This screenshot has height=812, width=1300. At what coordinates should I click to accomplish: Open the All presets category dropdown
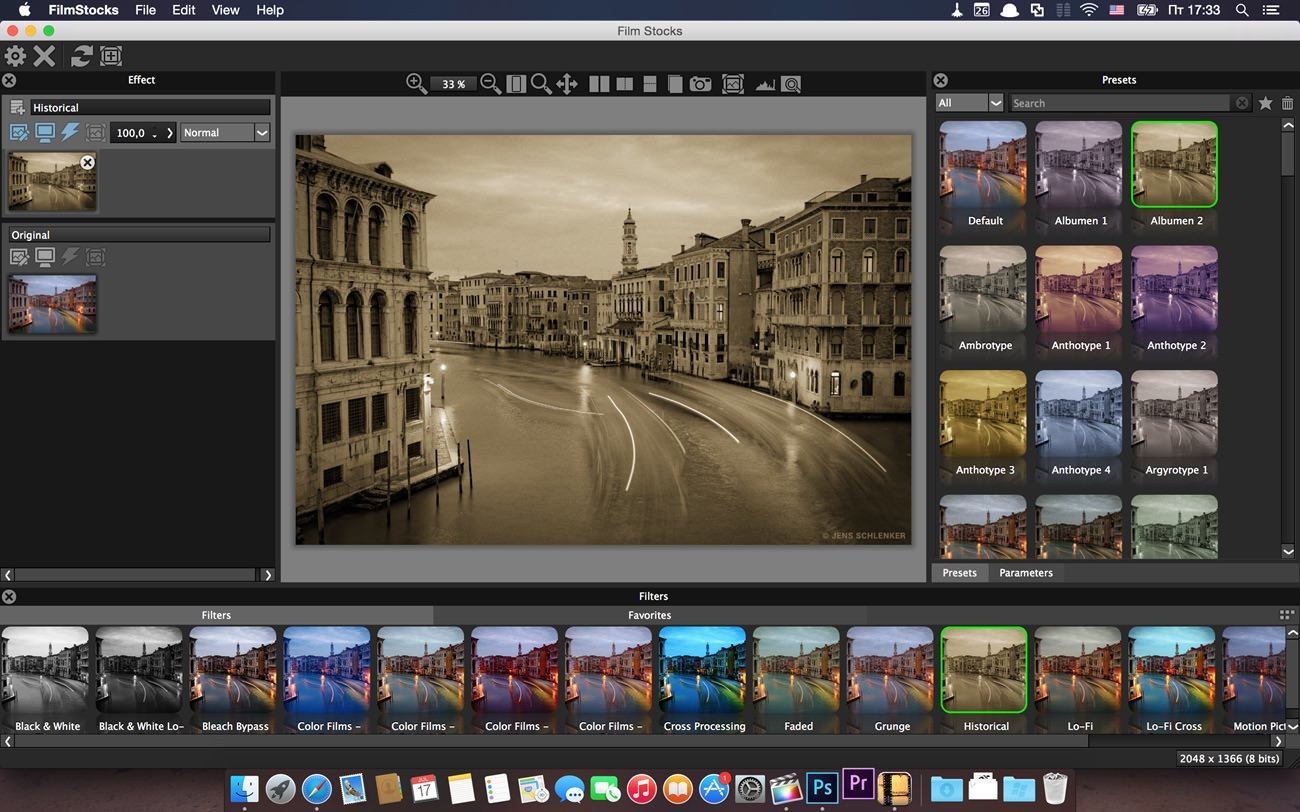point(969,103)
